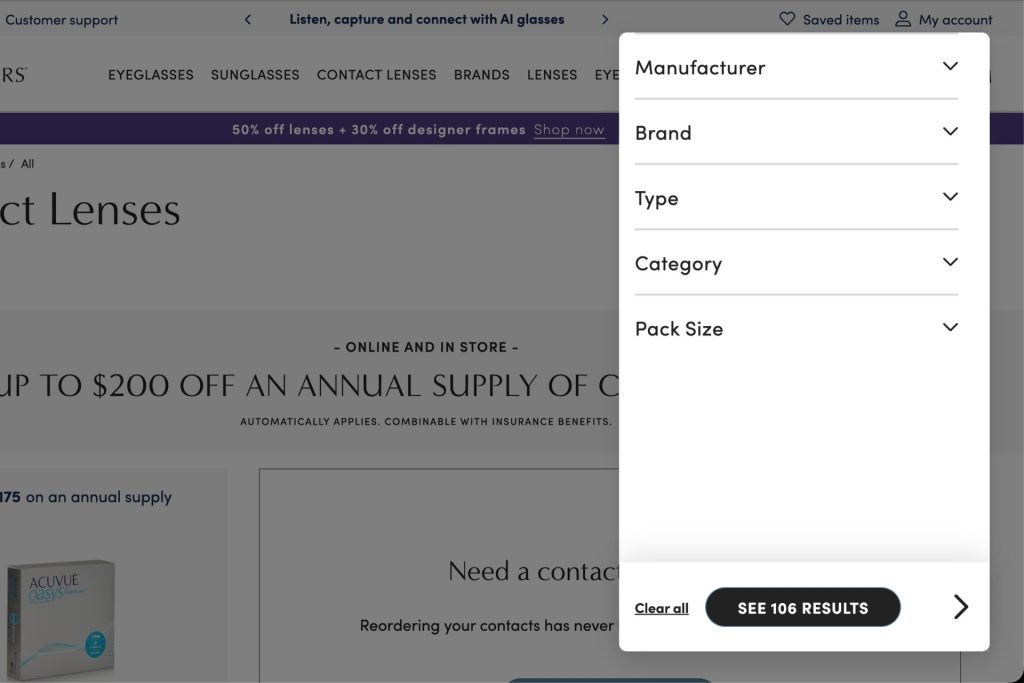The width and height of the screenshot is (1024, 683).
Task: Open My account user icon
Action: (x=903, y=19)
